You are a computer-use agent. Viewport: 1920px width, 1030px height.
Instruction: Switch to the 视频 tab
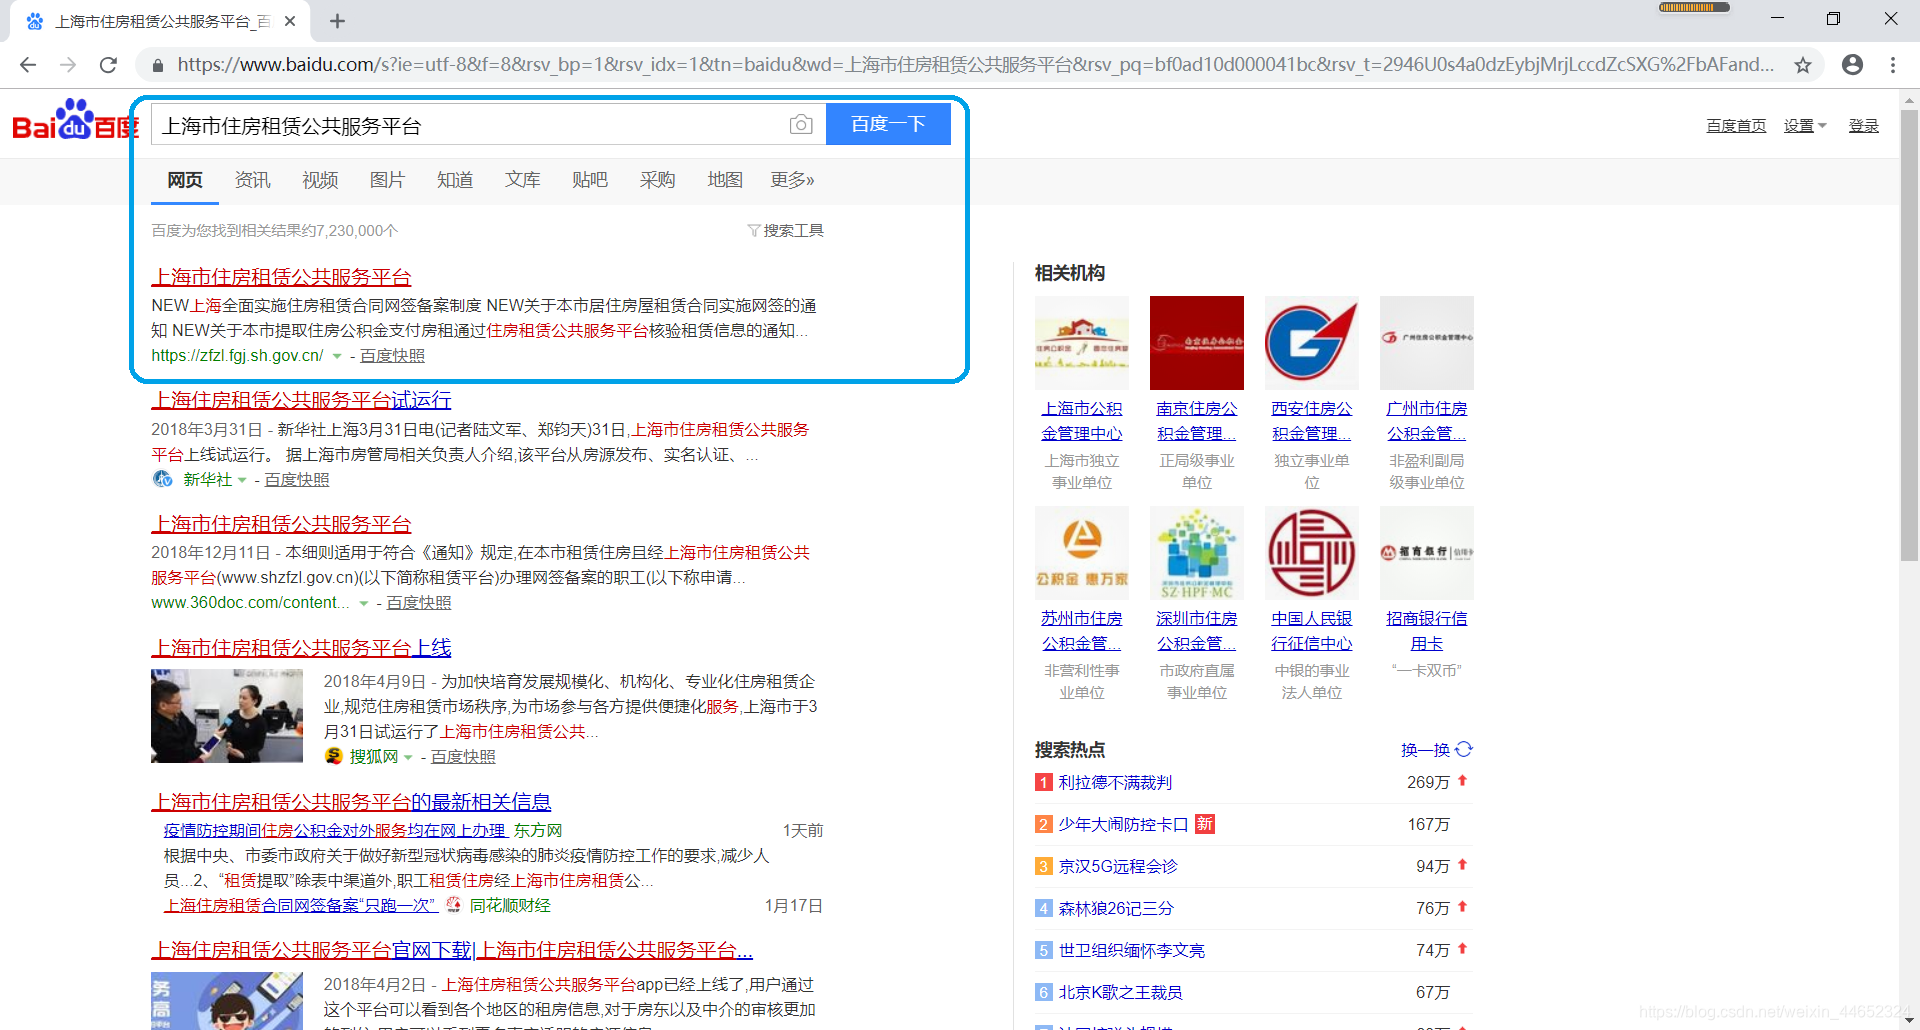click(x=320, y=180)
